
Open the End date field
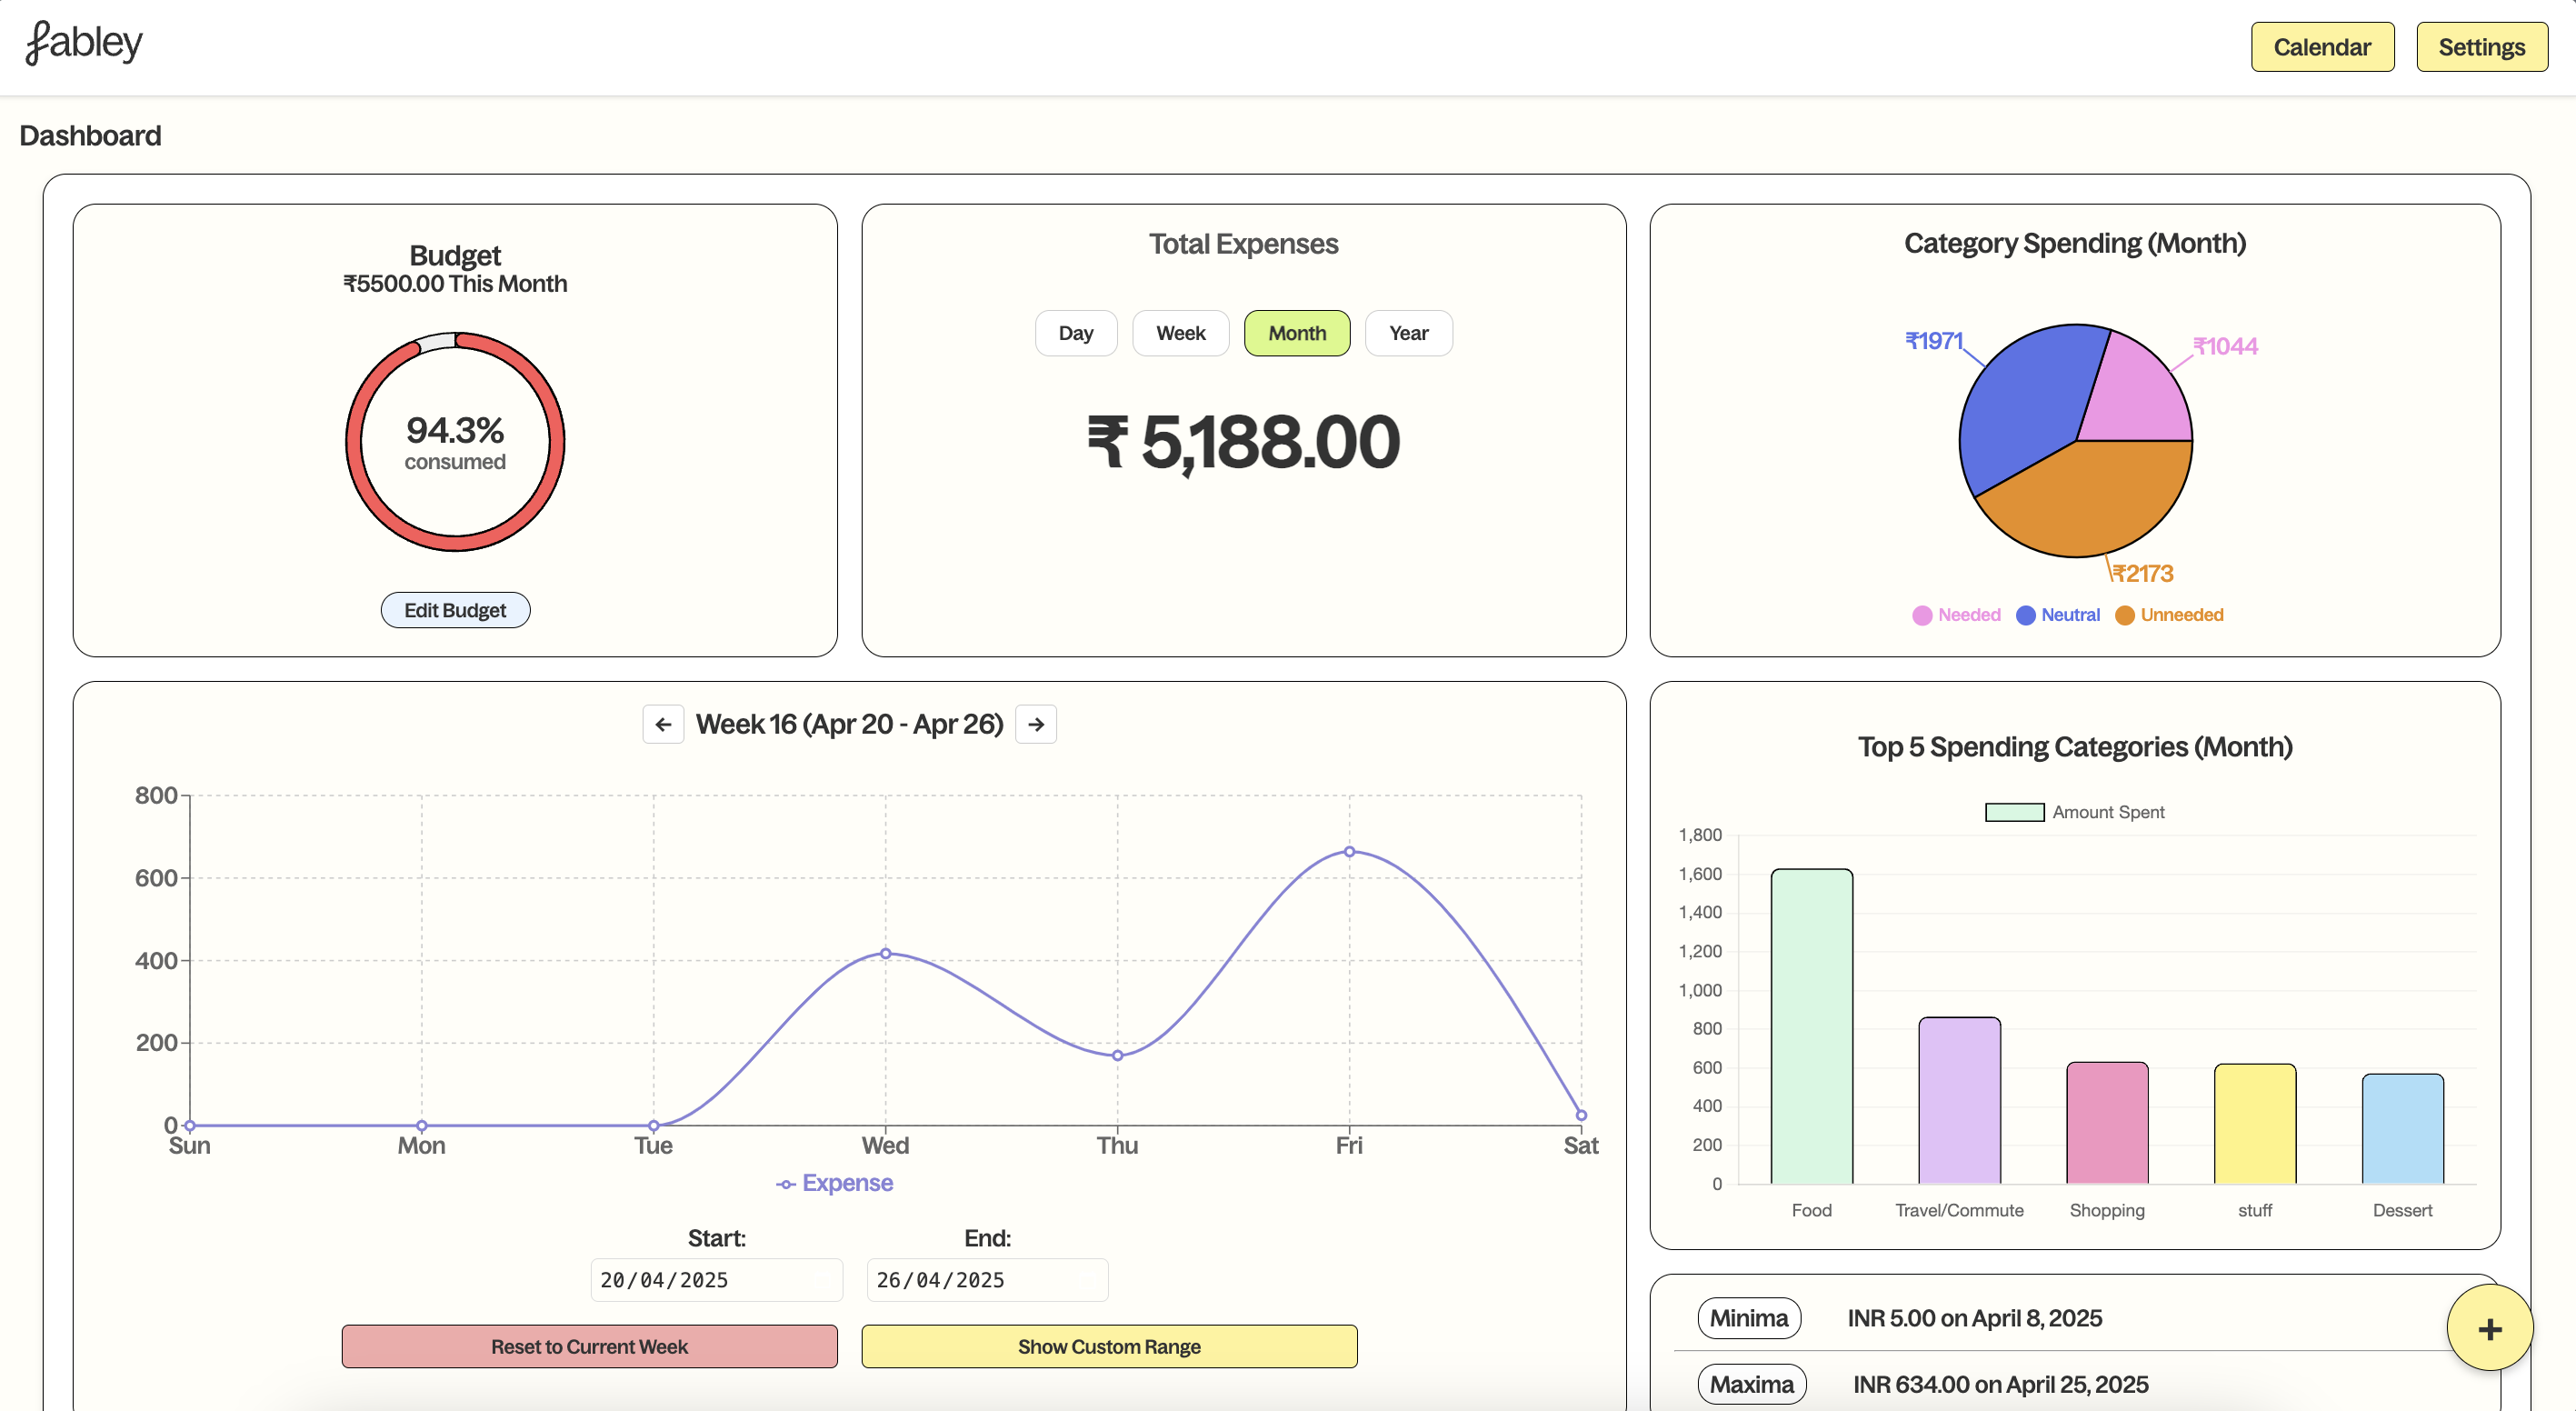tap(986, 1280)
